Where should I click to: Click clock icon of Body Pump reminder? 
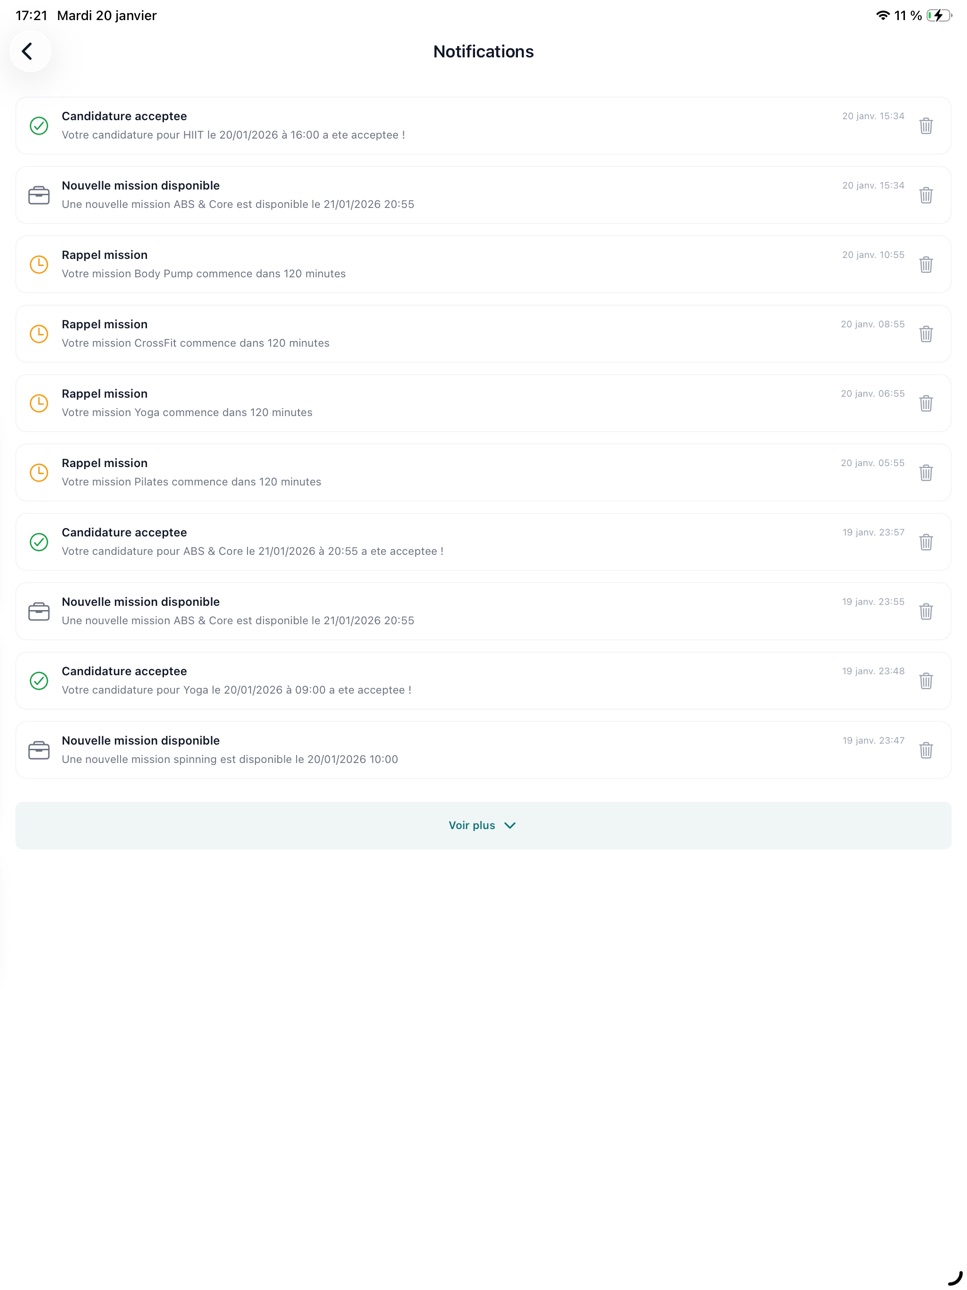coord(39,265)
